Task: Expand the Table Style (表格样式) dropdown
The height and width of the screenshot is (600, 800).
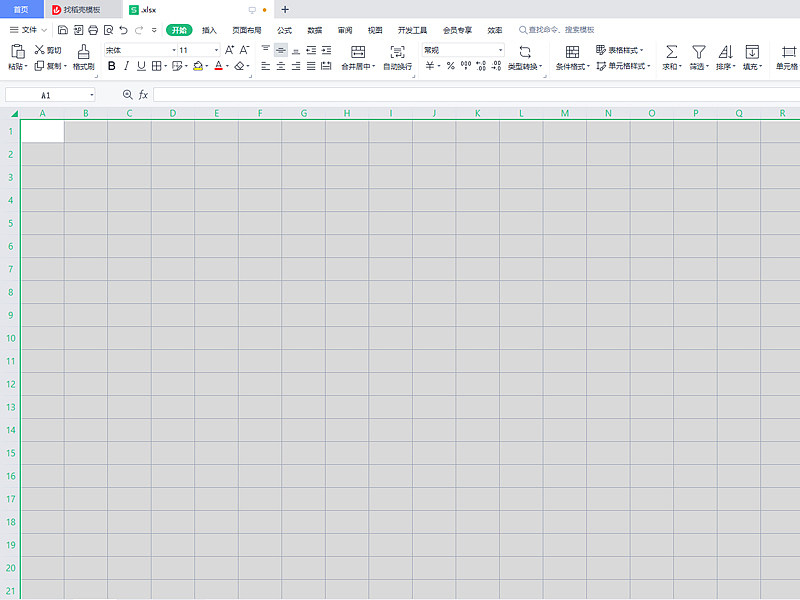Action: coord(641,50)
